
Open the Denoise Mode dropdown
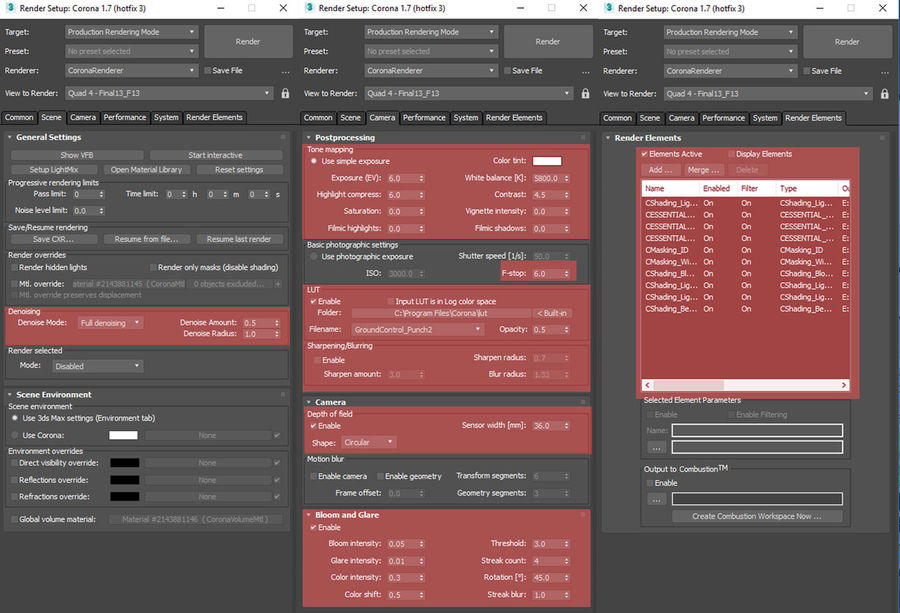(110, 323)
